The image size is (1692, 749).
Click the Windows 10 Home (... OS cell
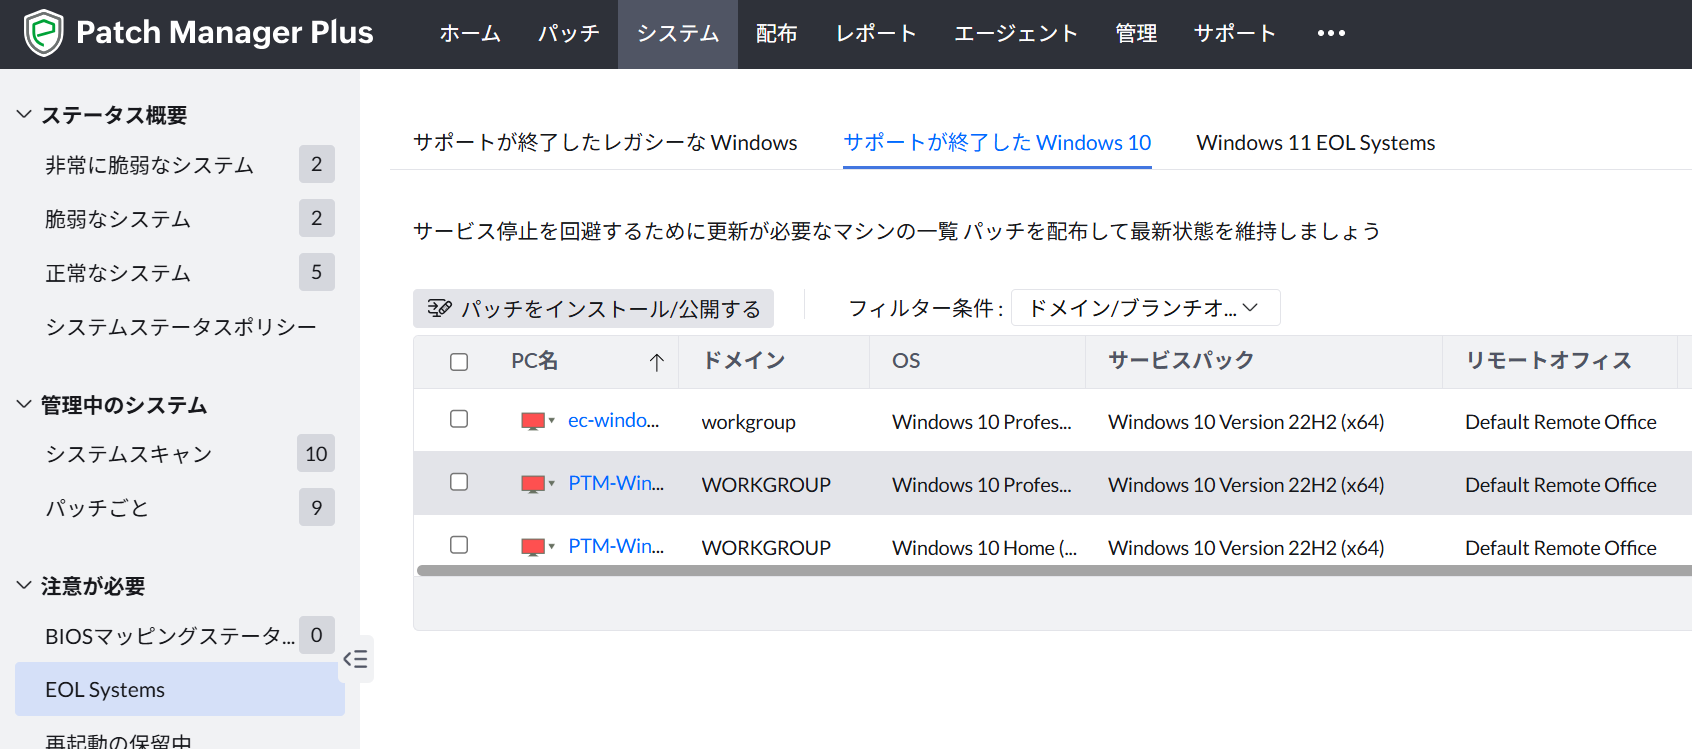click(984, 548)
